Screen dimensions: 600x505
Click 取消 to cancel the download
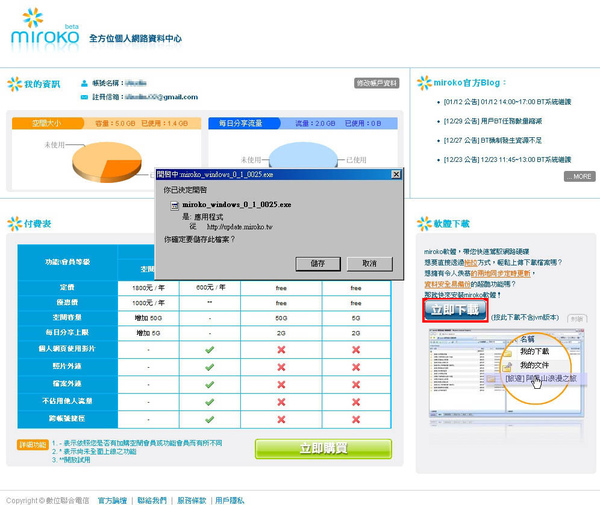369,264
